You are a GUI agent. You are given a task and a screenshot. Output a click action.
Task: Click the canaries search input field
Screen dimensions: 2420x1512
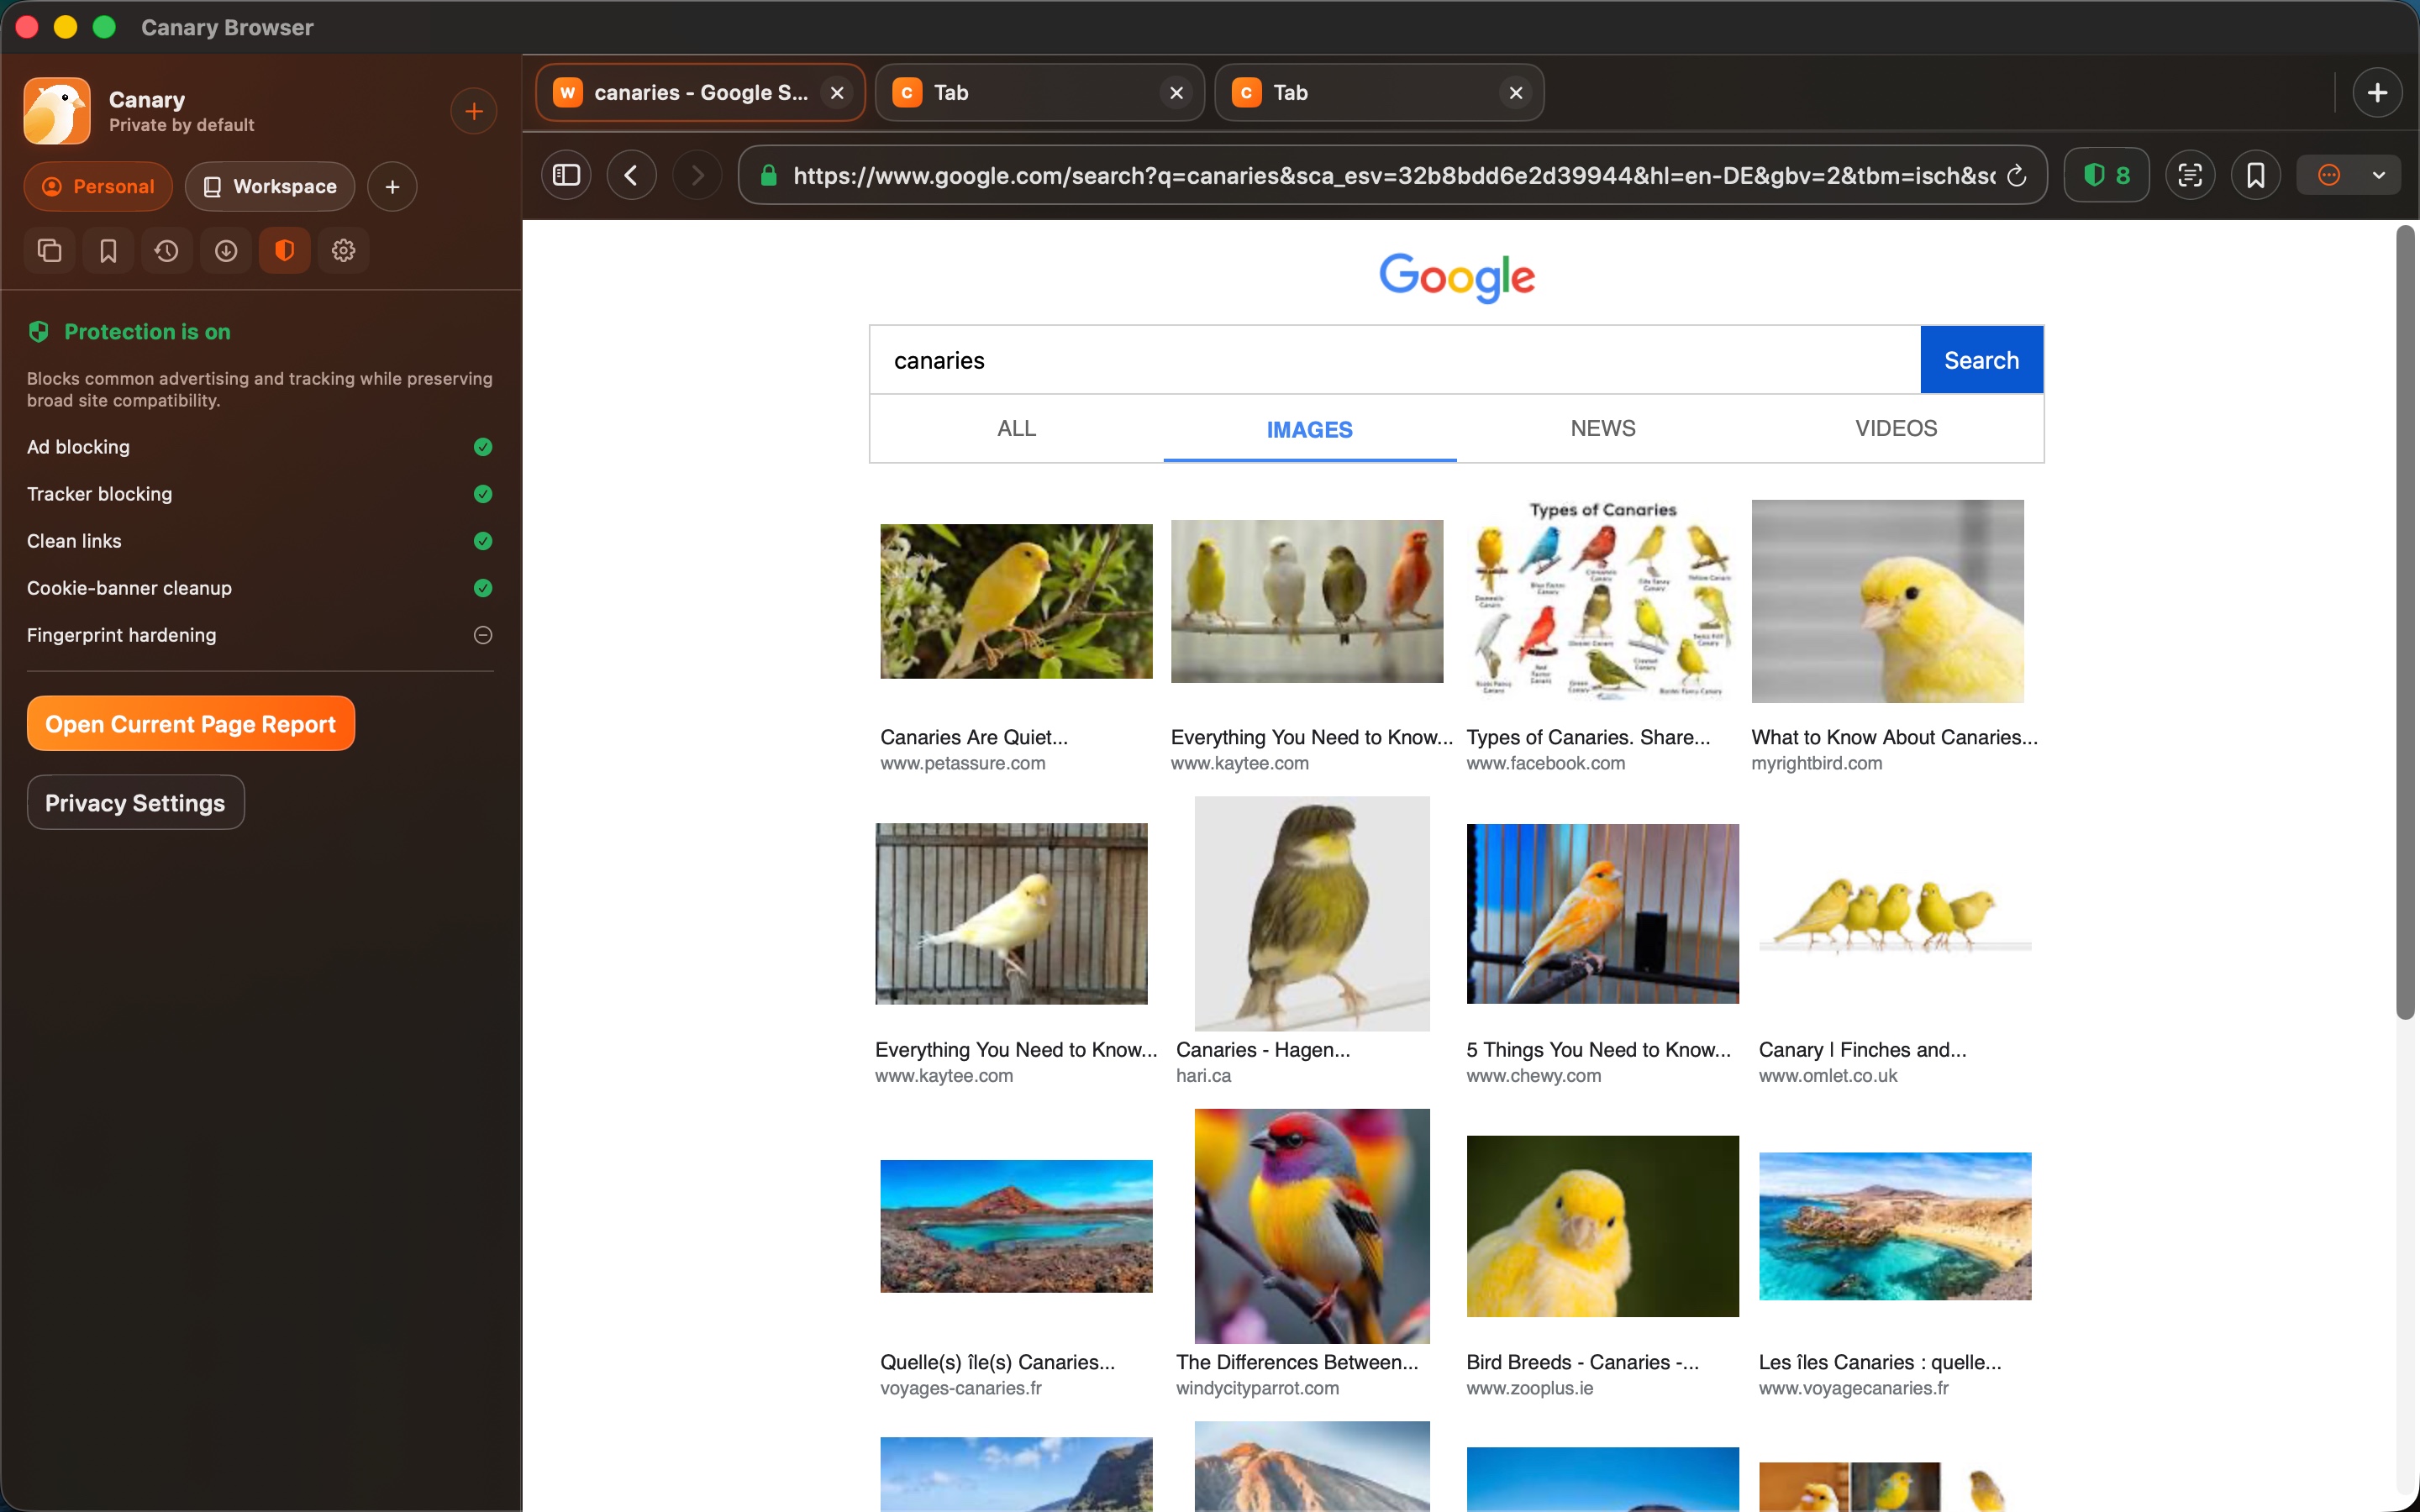pos(1394,360)
